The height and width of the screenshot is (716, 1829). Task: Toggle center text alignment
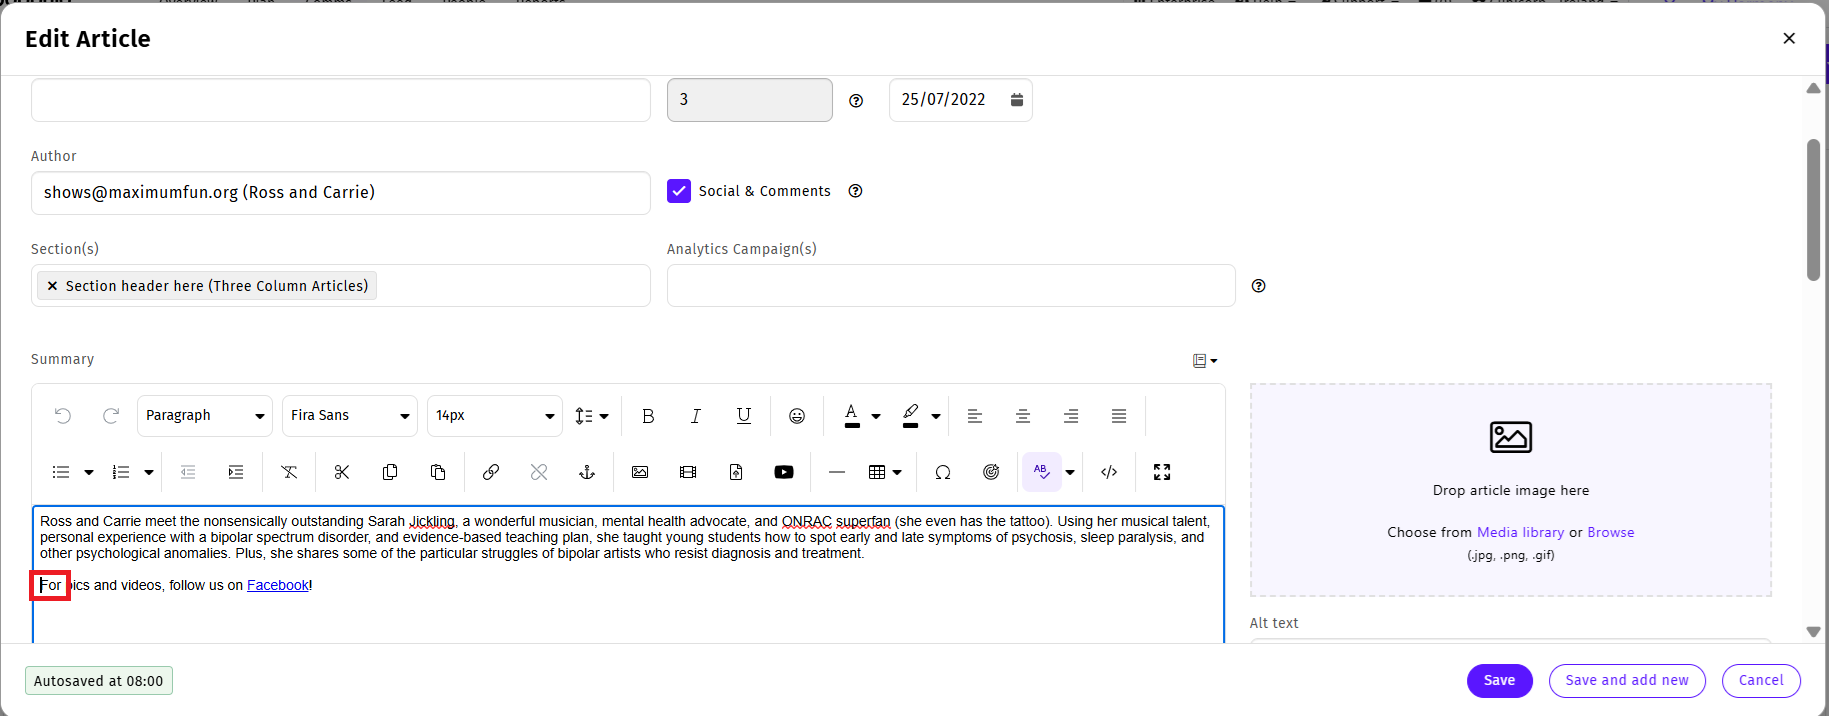click(x=1023, y=416)
